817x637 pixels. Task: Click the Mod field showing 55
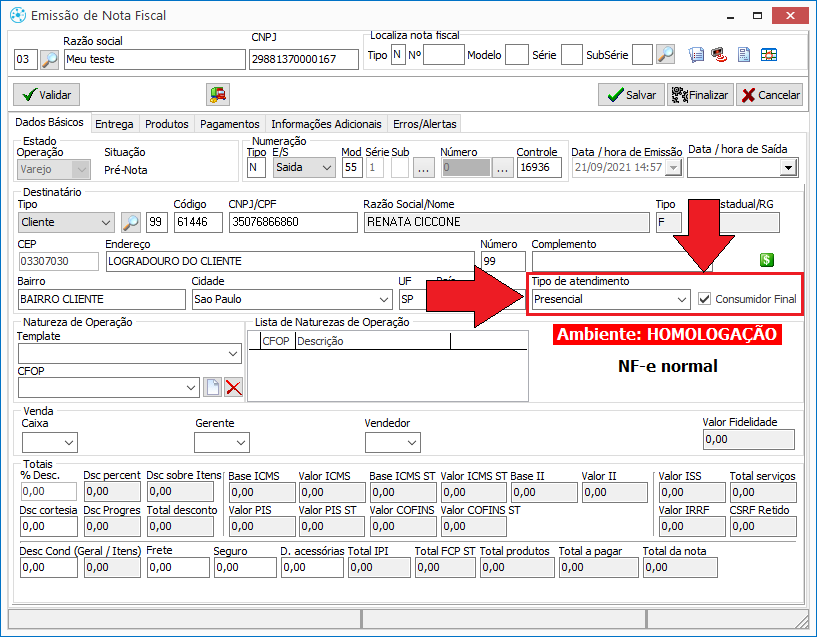(352, 168)
